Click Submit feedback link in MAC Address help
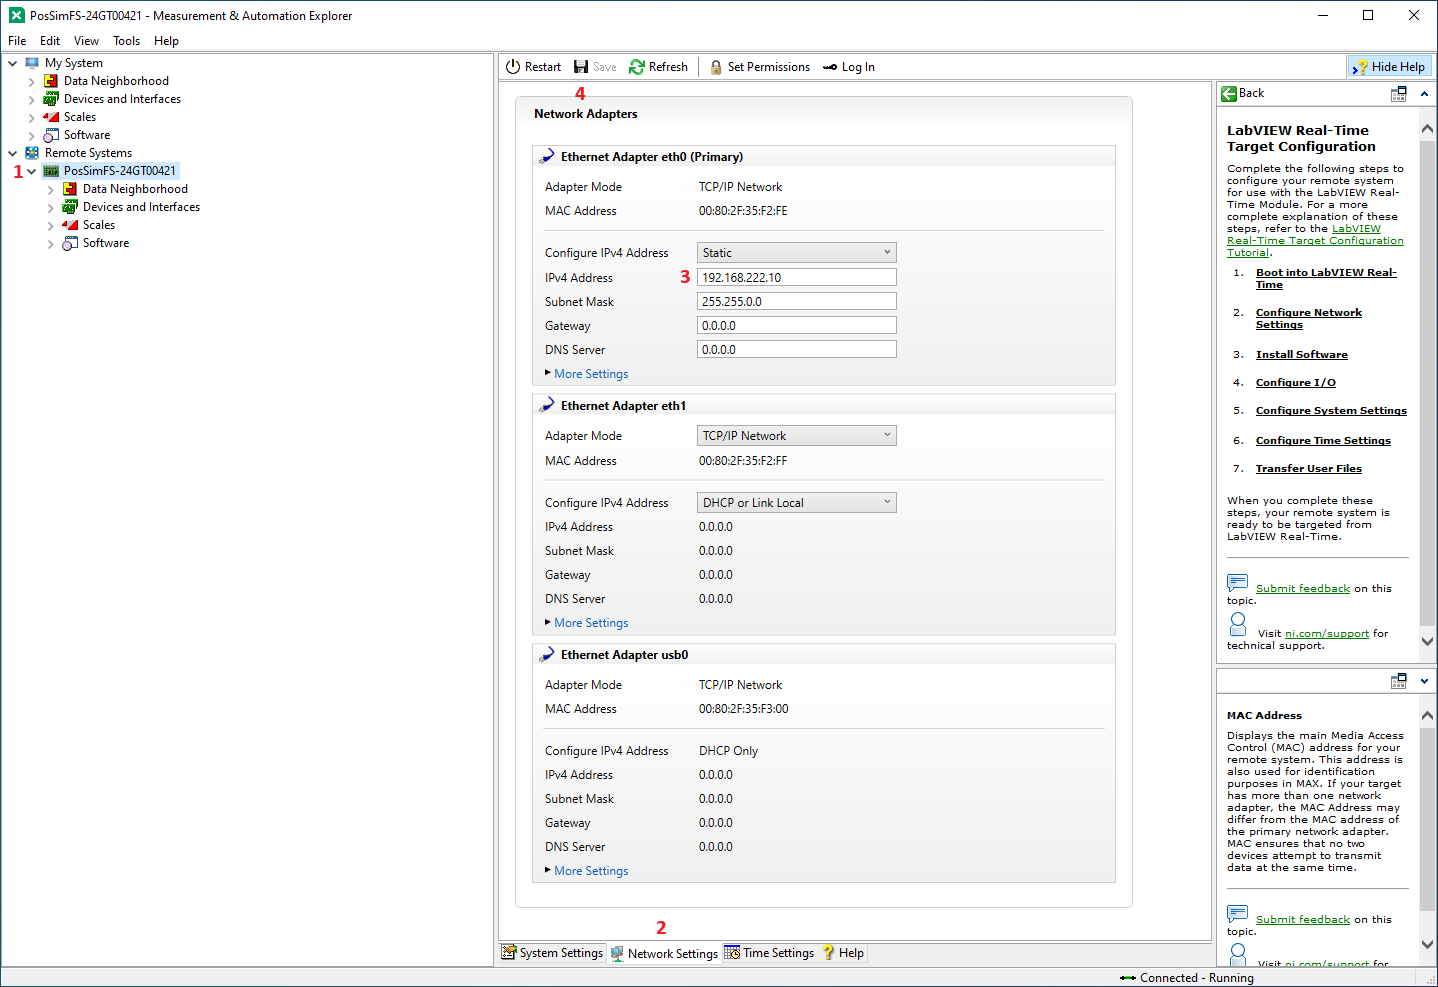1438x987 pixels. coord(1302,920)
